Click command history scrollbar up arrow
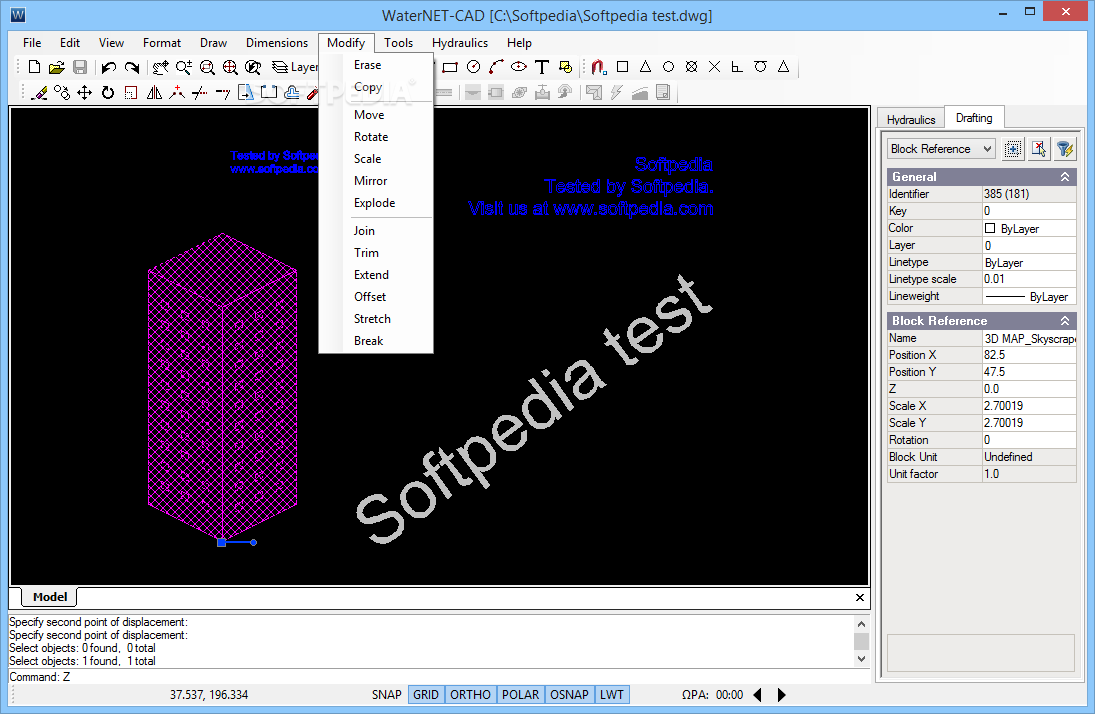Image resolution: width=1095 pixels, height=714 pixels. [x=861, y=624]
